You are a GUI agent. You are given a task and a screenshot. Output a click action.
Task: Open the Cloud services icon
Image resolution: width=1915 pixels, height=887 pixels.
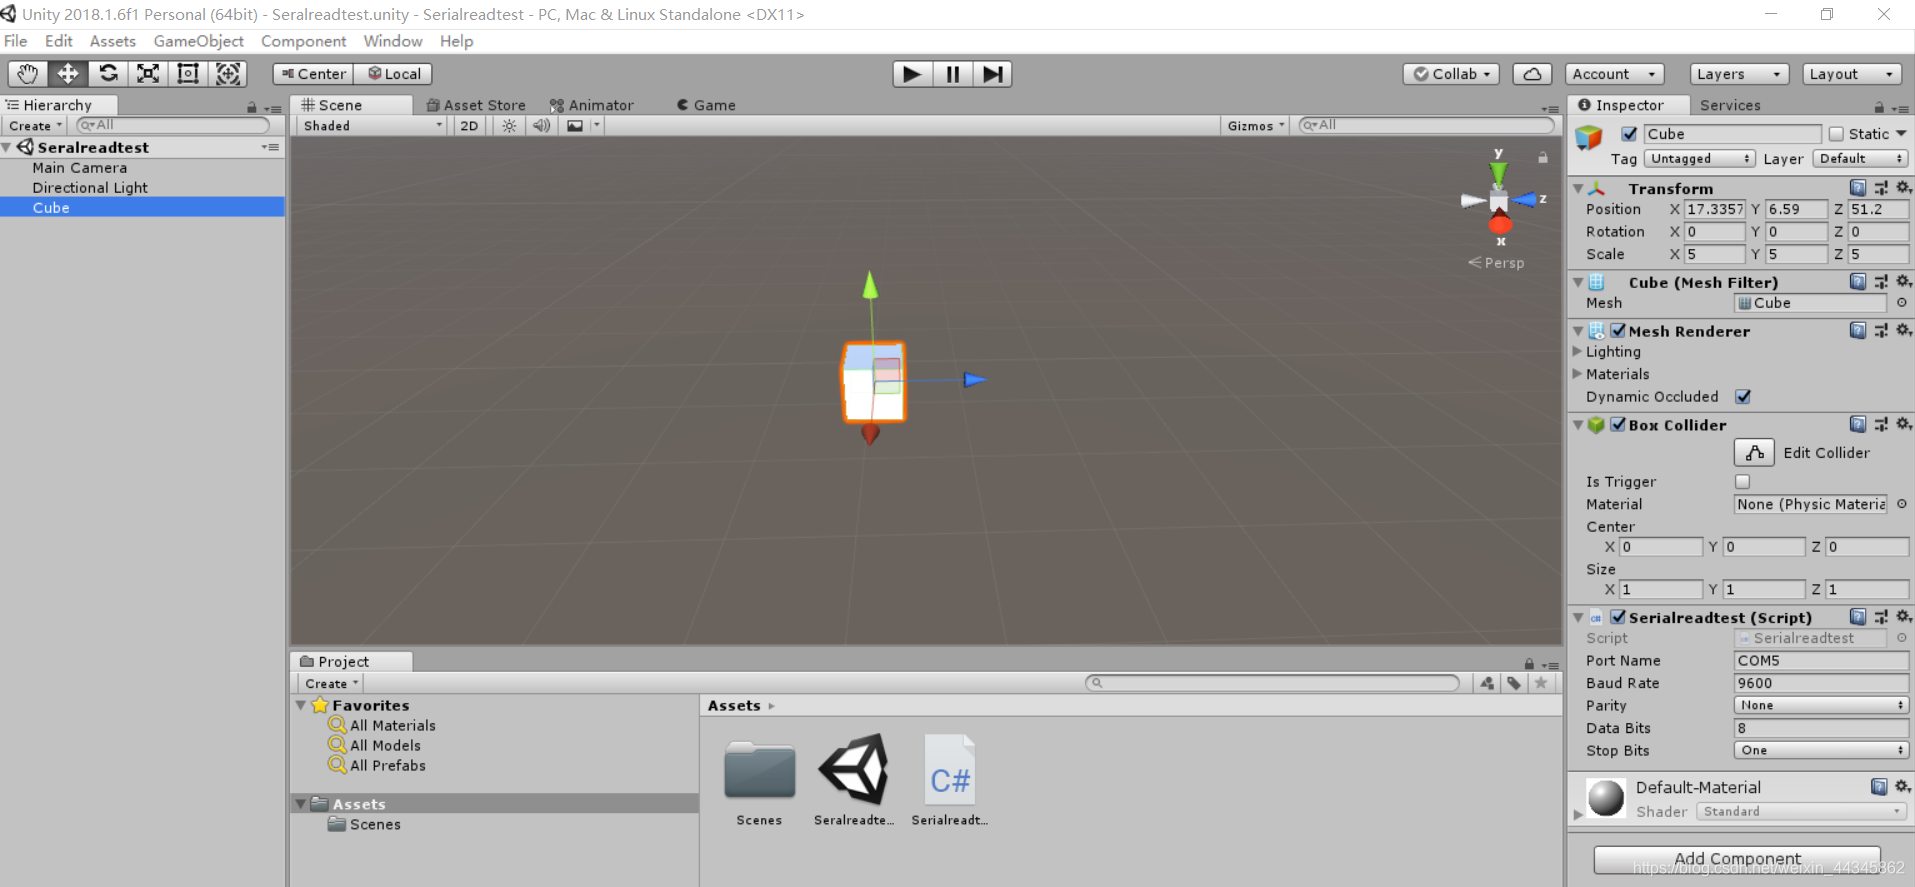1532,74
